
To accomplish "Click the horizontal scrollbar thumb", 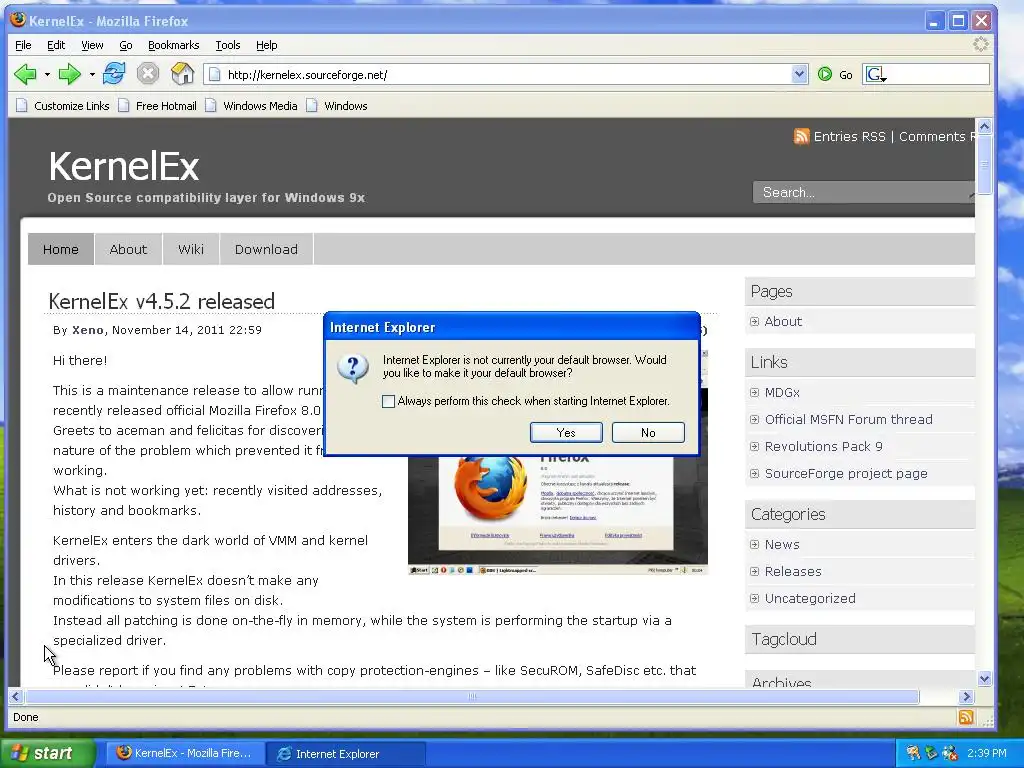I will point(472,696).
